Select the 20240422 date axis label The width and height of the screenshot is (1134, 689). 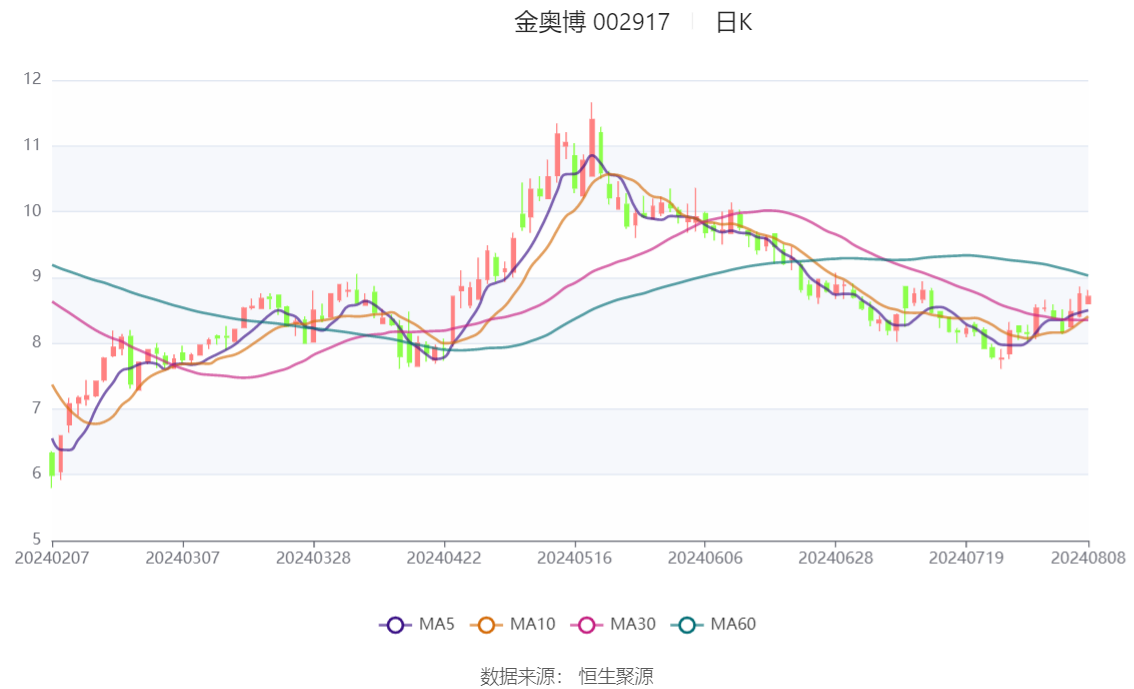coord(444,558)
